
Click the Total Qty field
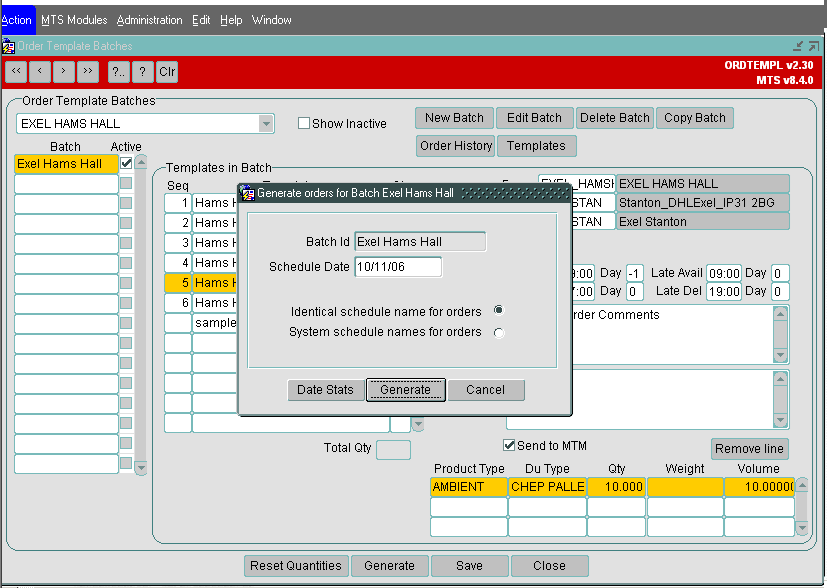[393, 450]
